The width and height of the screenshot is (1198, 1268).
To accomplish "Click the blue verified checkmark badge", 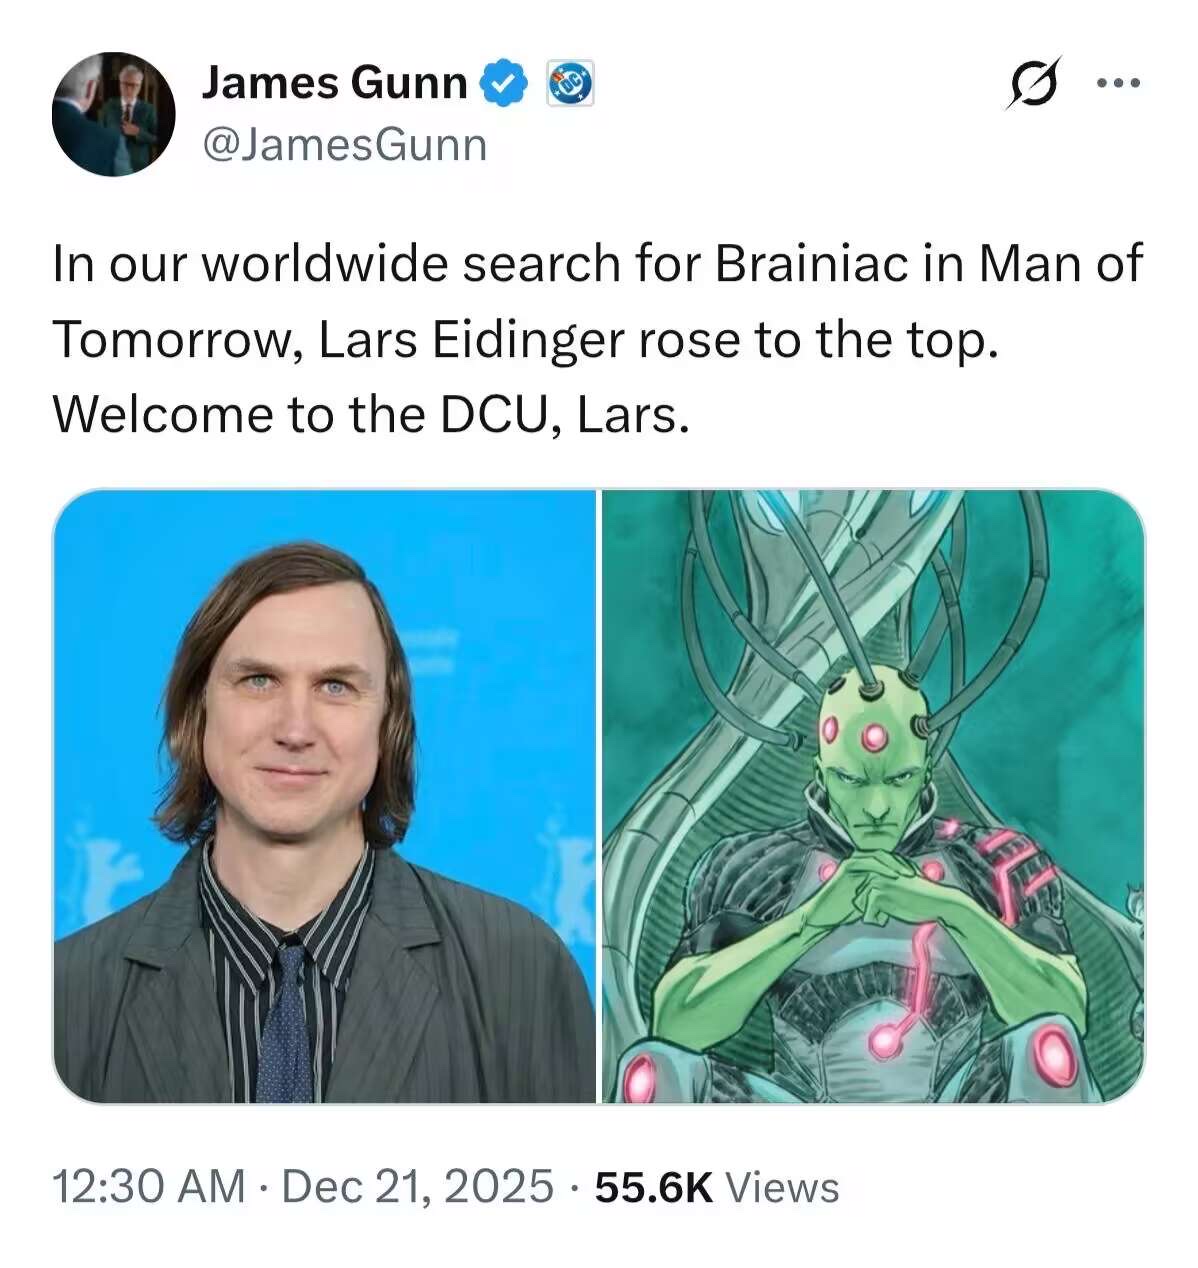I will click(x=505, y=83).
